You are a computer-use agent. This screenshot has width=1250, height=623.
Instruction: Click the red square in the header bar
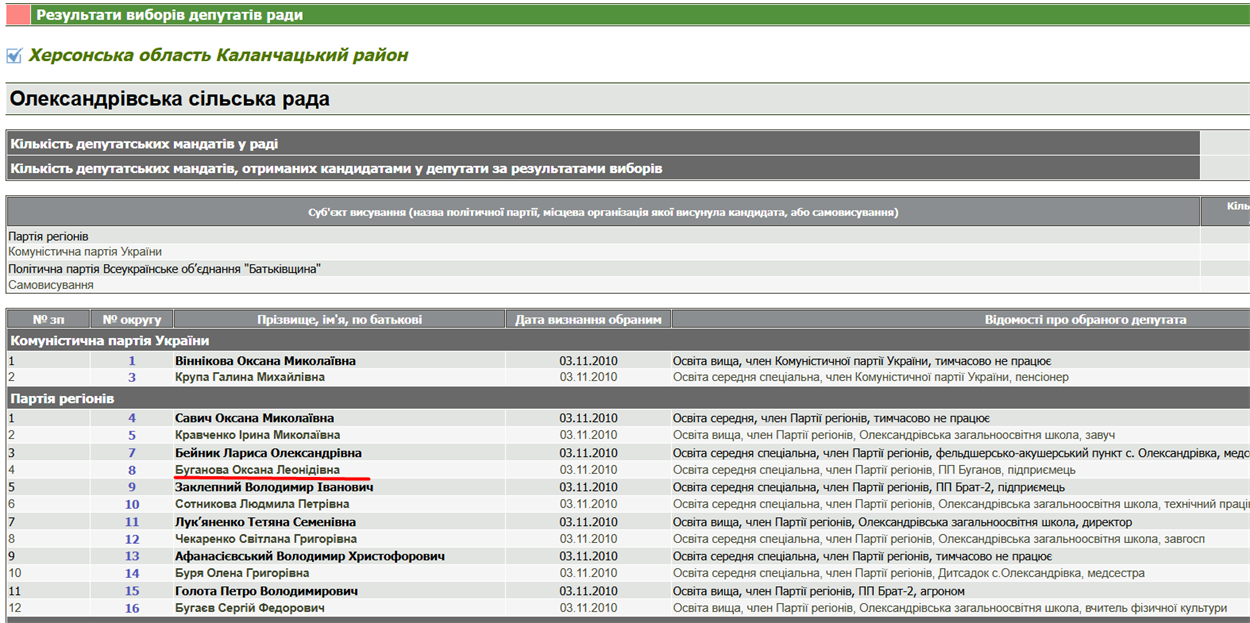pyautogui.click(x=17, y=15)
